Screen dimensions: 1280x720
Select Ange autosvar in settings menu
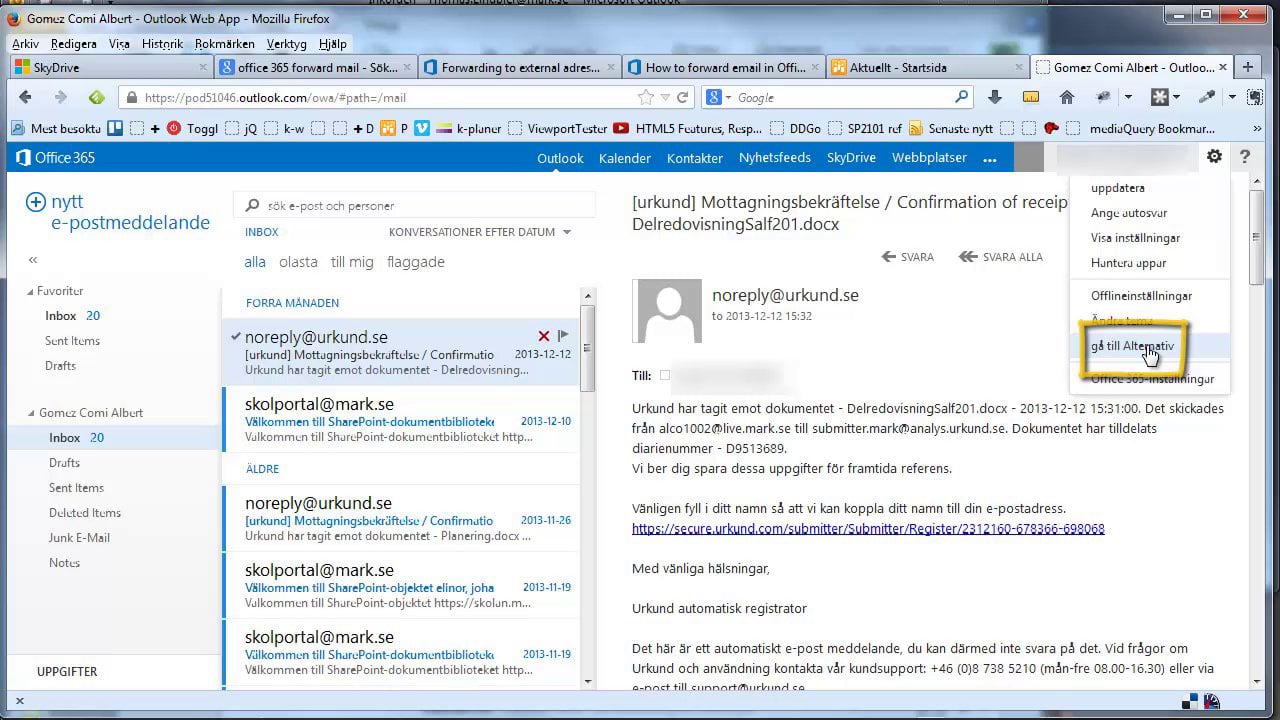coord(1129,213)
